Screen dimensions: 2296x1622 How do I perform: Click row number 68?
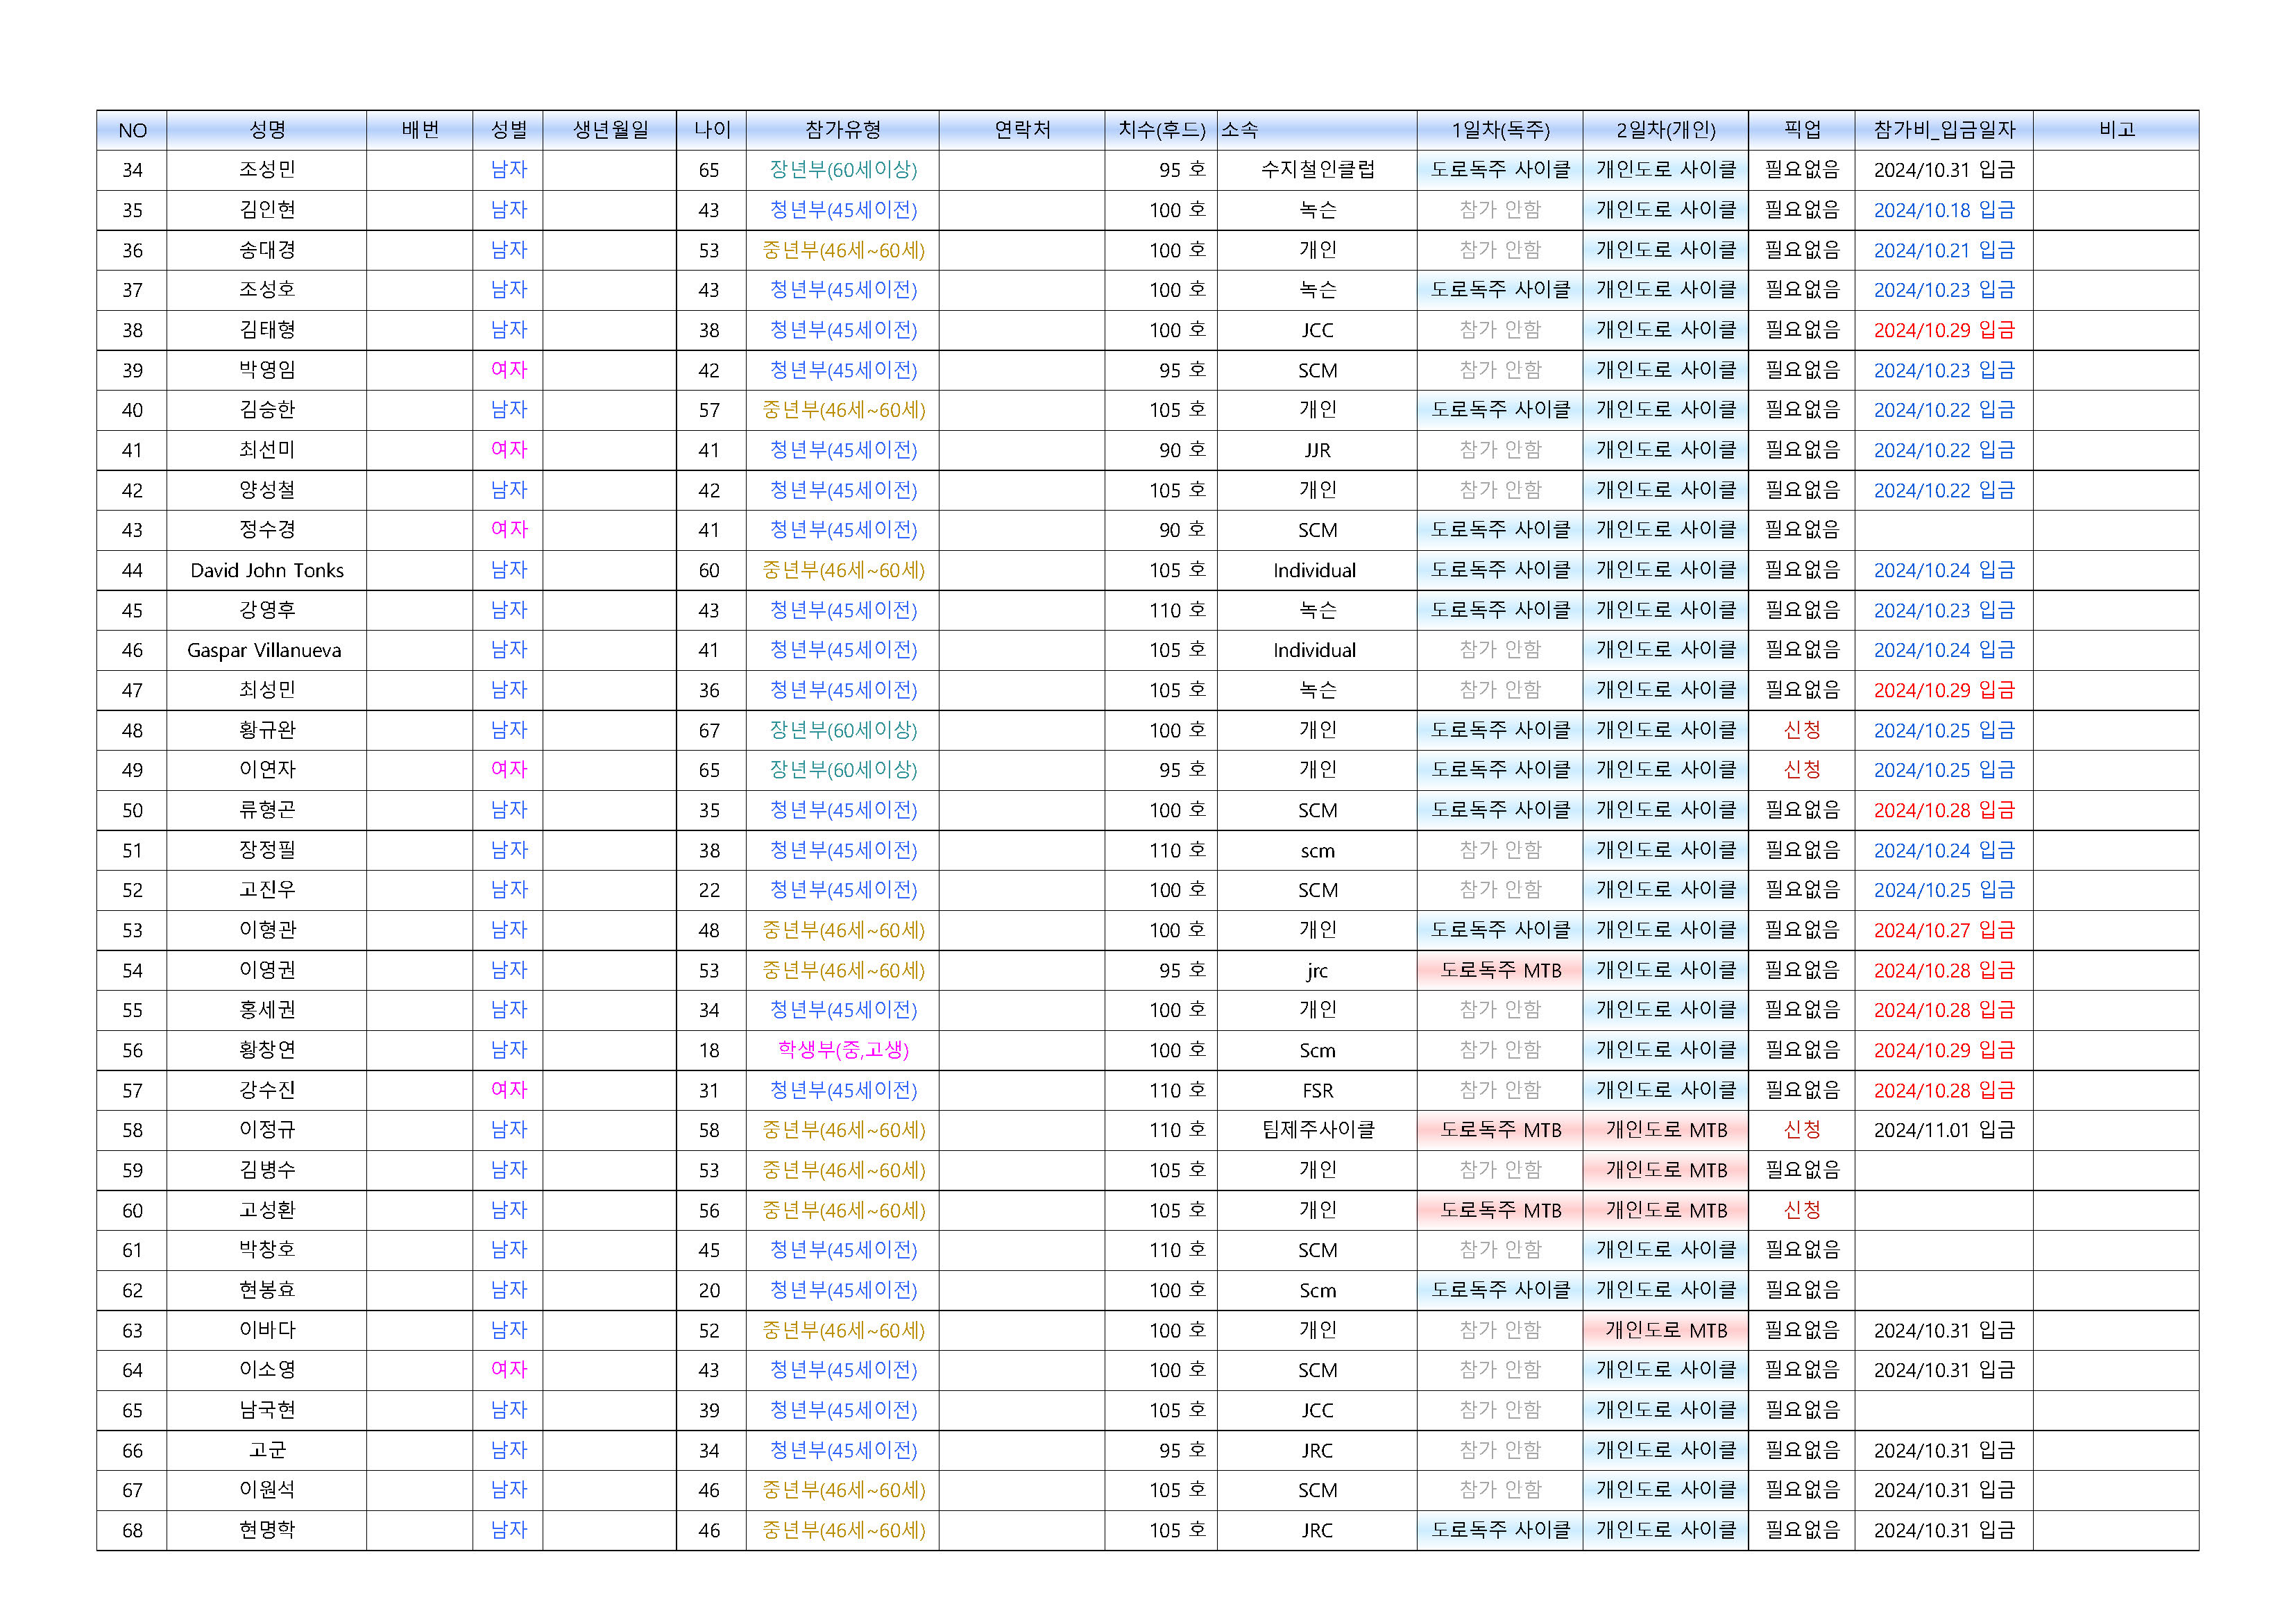[132, 1530]
